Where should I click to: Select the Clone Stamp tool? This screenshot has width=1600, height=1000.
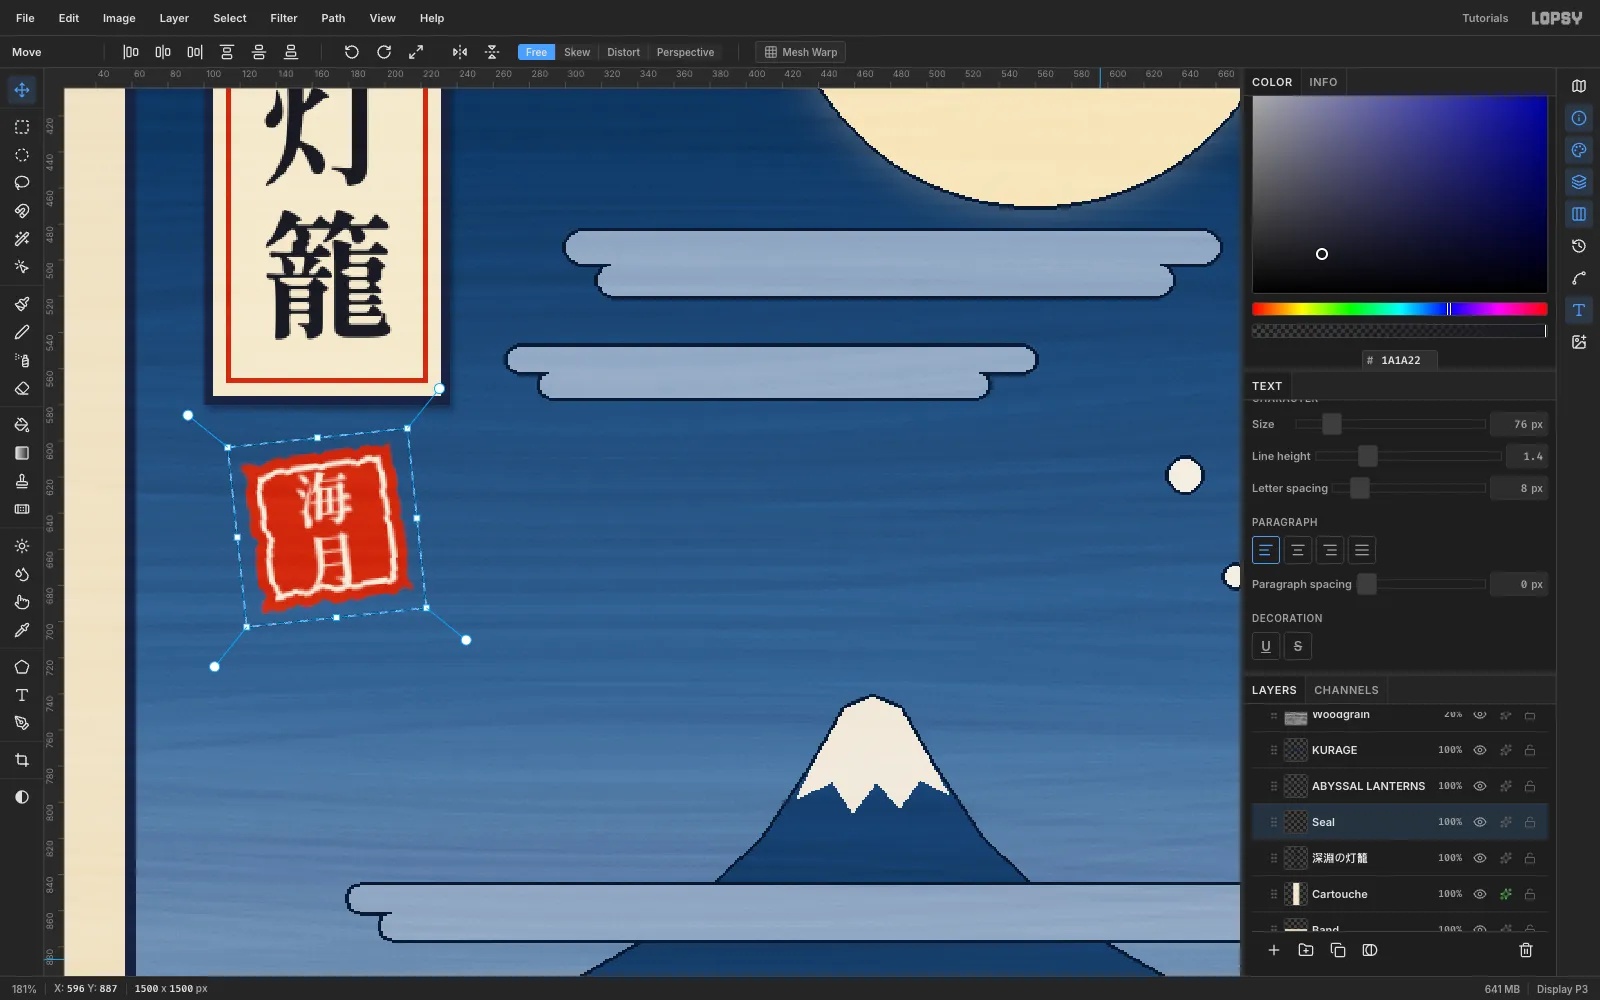tap(22, 481)
